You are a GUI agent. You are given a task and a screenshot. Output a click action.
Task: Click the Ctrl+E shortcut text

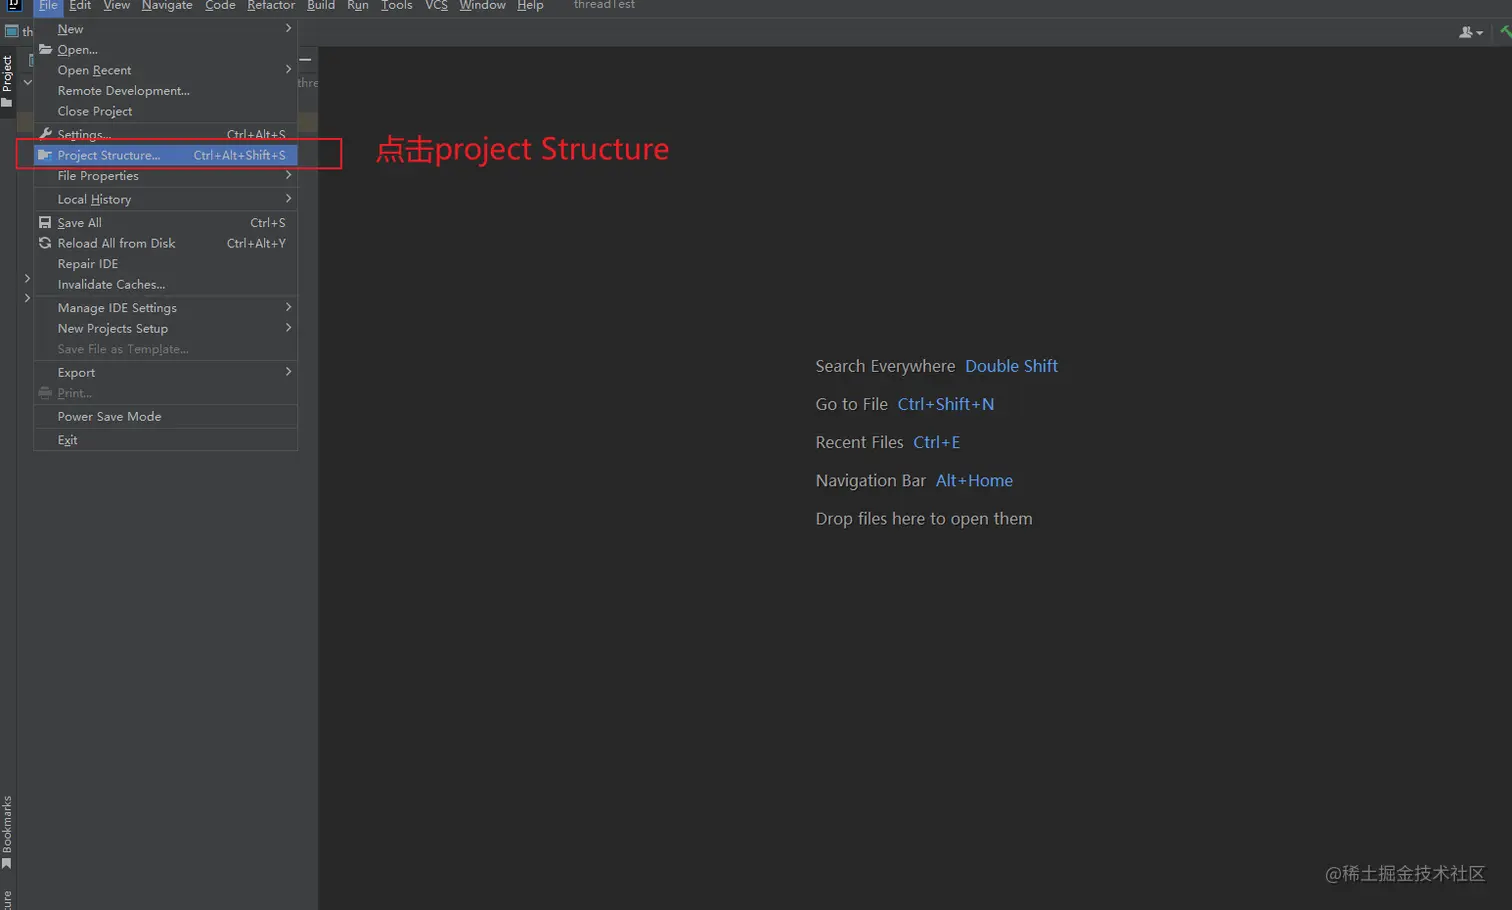pyautogui.click(x=936, y=442)
